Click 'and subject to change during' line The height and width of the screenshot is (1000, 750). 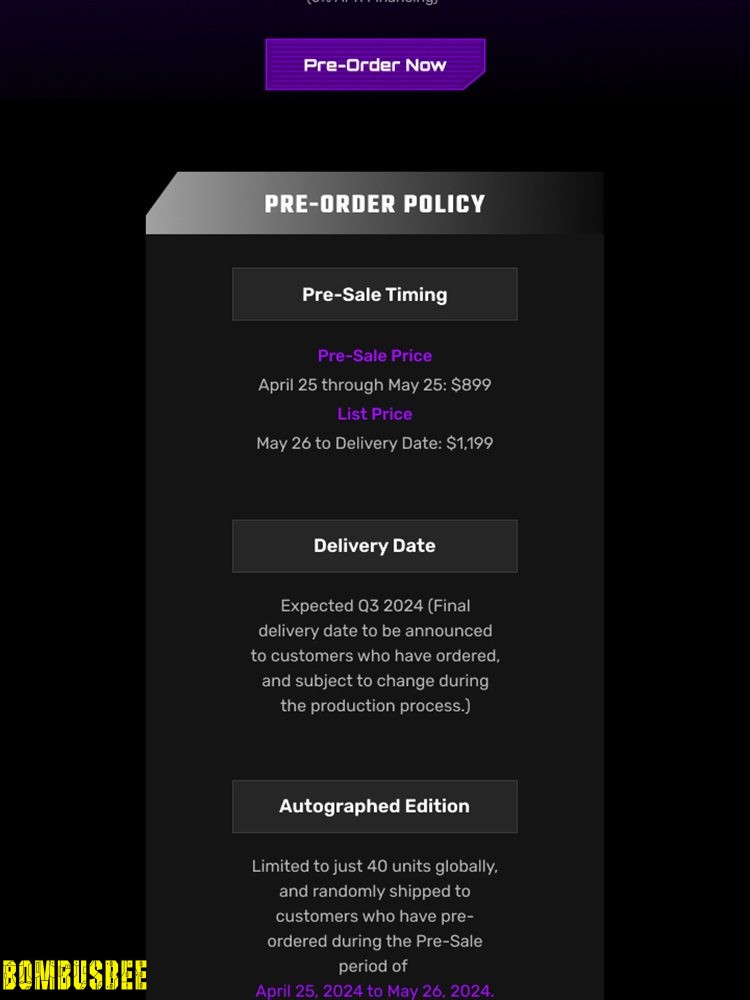click(x=375, y=680)
